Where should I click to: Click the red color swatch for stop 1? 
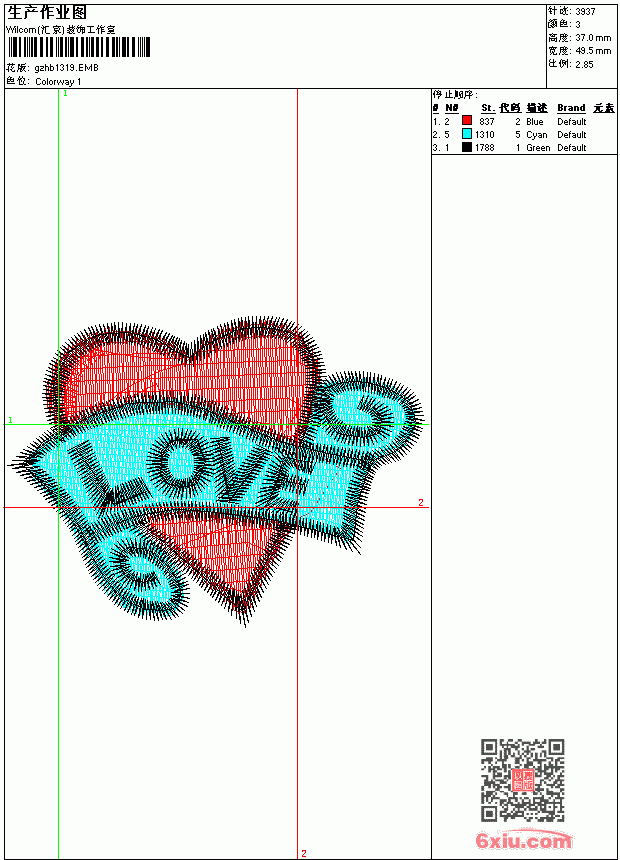(467, 121)
